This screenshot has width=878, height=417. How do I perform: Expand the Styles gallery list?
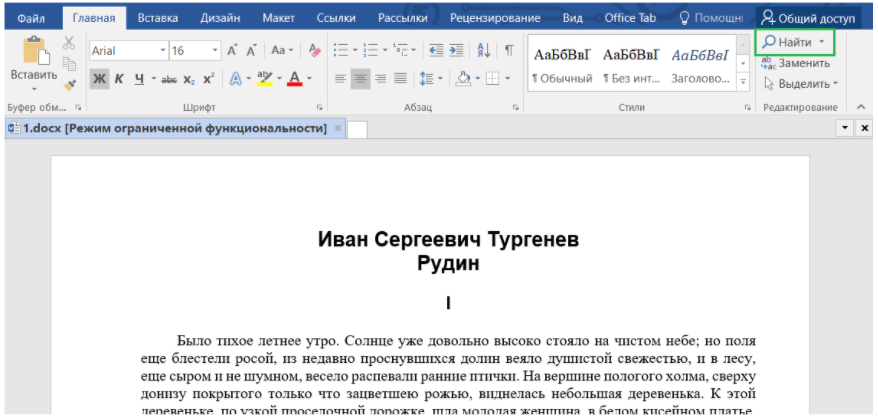(x=743, y=80)
